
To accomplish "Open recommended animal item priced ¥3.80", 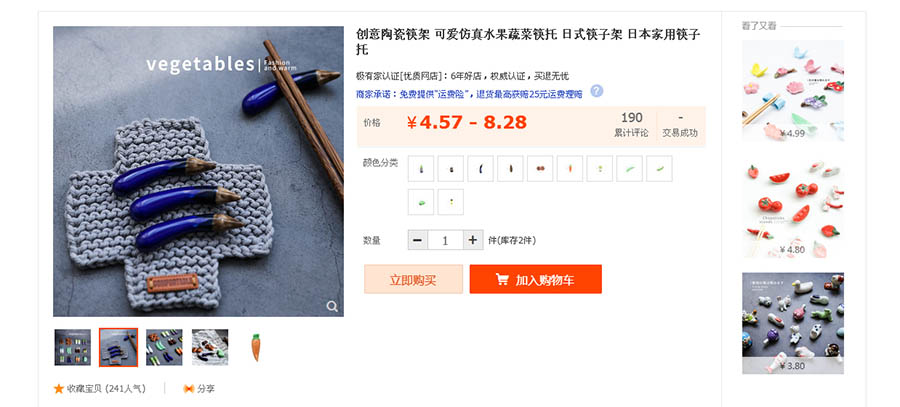I will pos(793,323).
